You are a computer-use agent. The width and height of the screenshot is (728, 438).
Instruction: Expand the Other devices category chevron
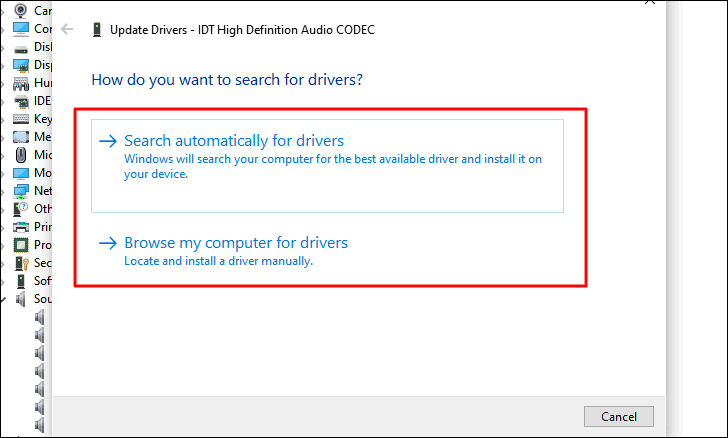3,210
